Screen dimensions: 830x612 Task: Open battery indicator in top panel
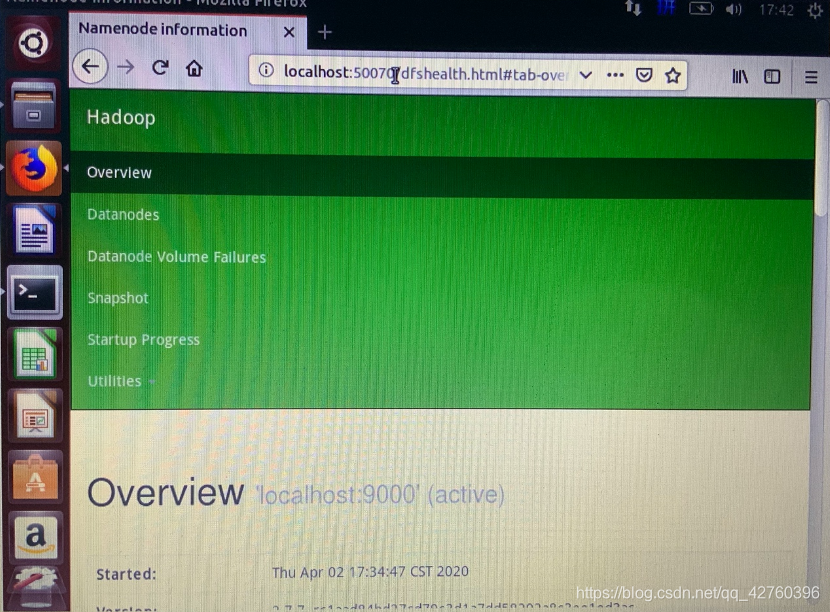(701, 8)
